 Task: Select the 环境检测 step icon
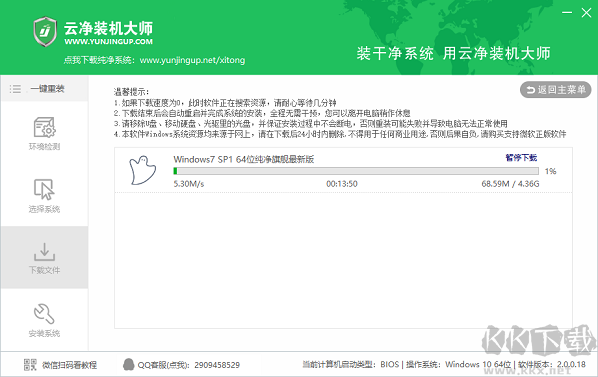click(44, 127)
